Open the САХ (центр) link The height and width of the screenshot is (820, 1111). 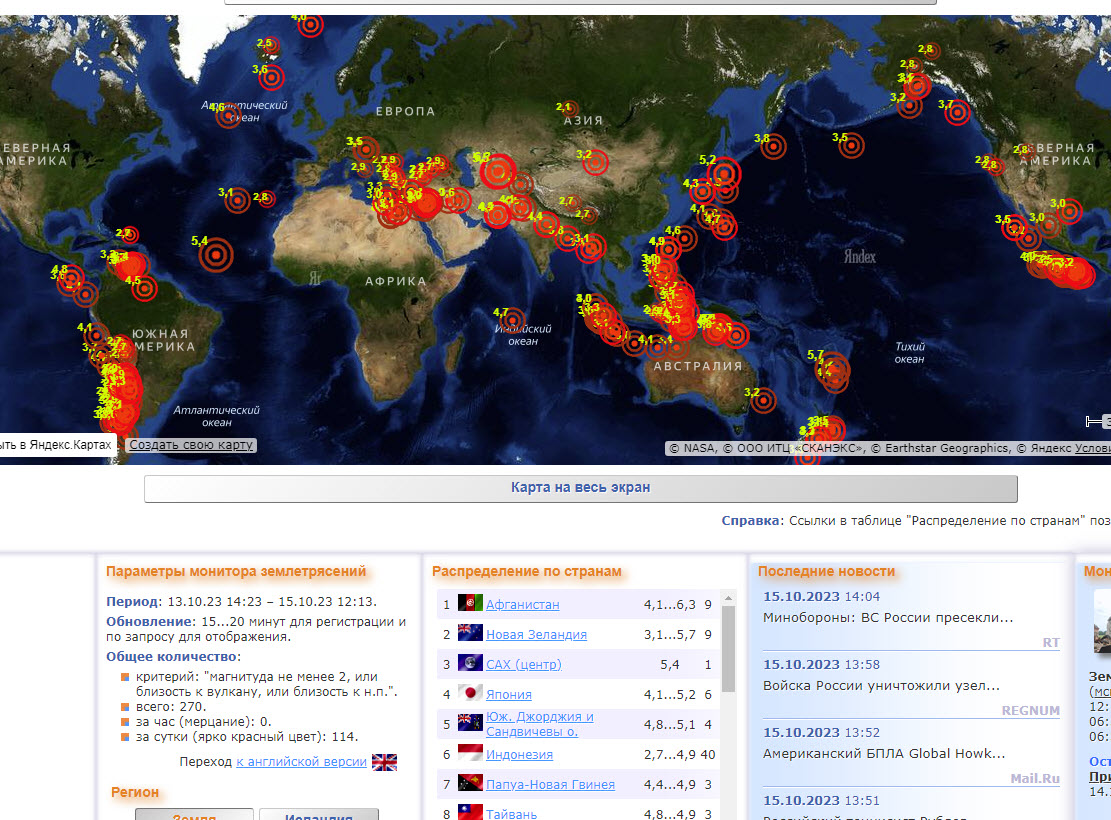(524, 664)
